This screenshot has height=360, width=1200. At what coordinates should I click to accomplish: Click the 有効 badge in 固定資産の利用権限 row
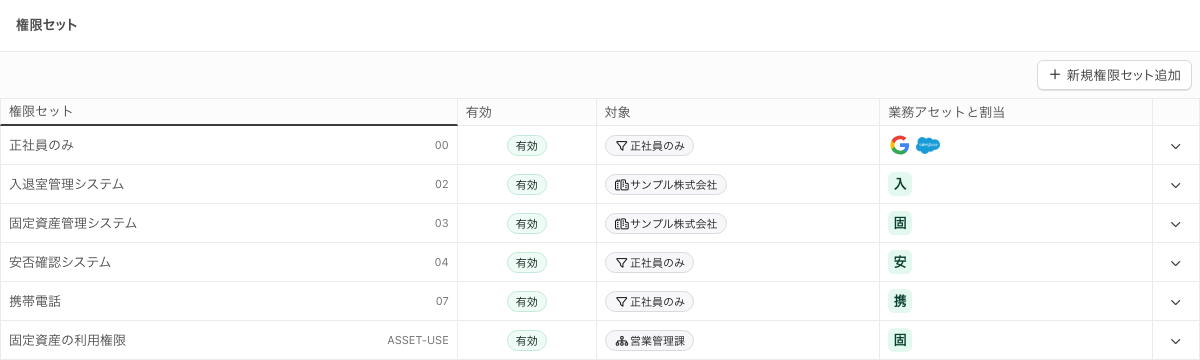point(527,341)
